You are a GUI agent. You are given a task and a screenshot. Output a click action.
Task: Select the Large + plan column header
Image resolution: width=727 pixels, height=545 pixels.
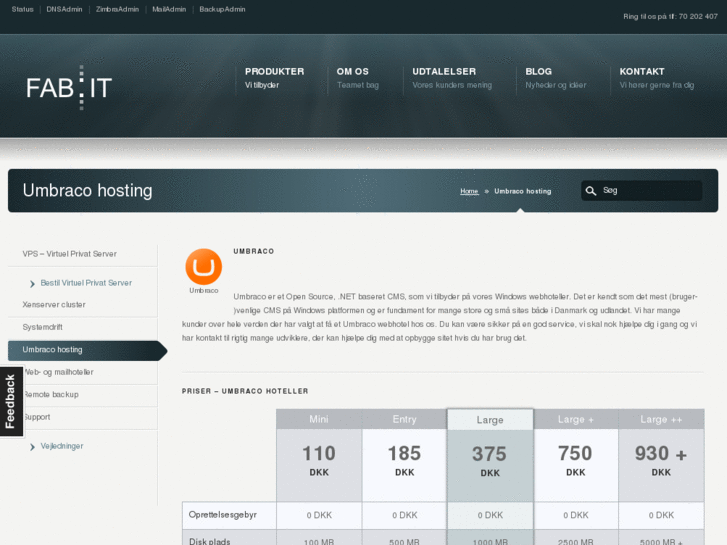(576, 419)
